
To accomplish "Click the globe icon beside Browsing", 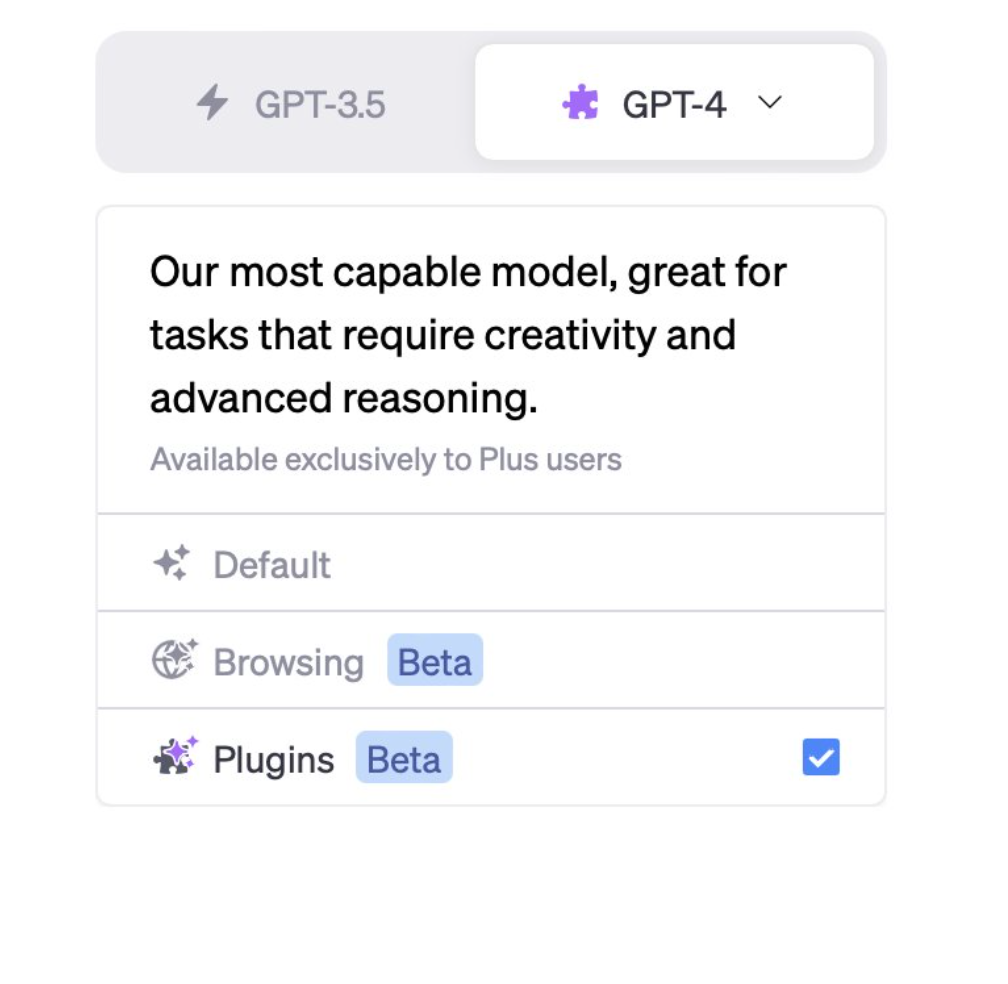I will tap(174, 660).
